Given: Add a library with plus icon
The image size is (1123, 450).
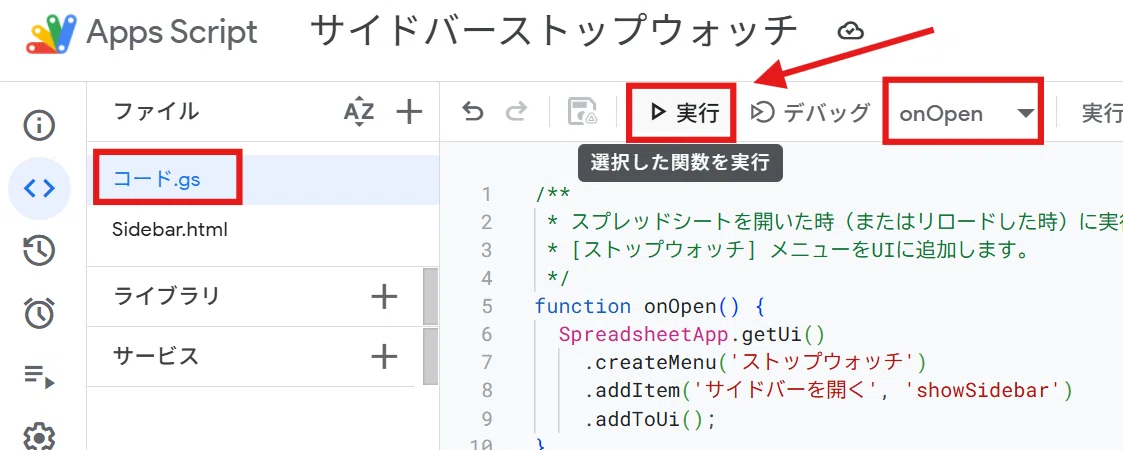Looking at the screenshot, I should [385, 296].
